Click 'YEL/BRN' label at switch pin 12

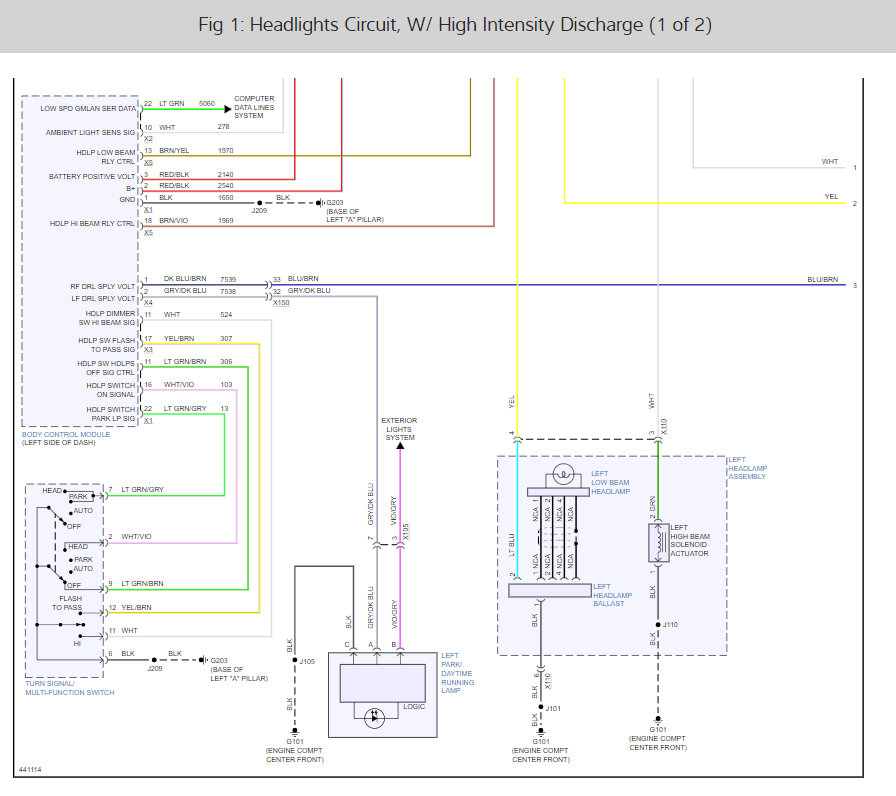point(137,607)
